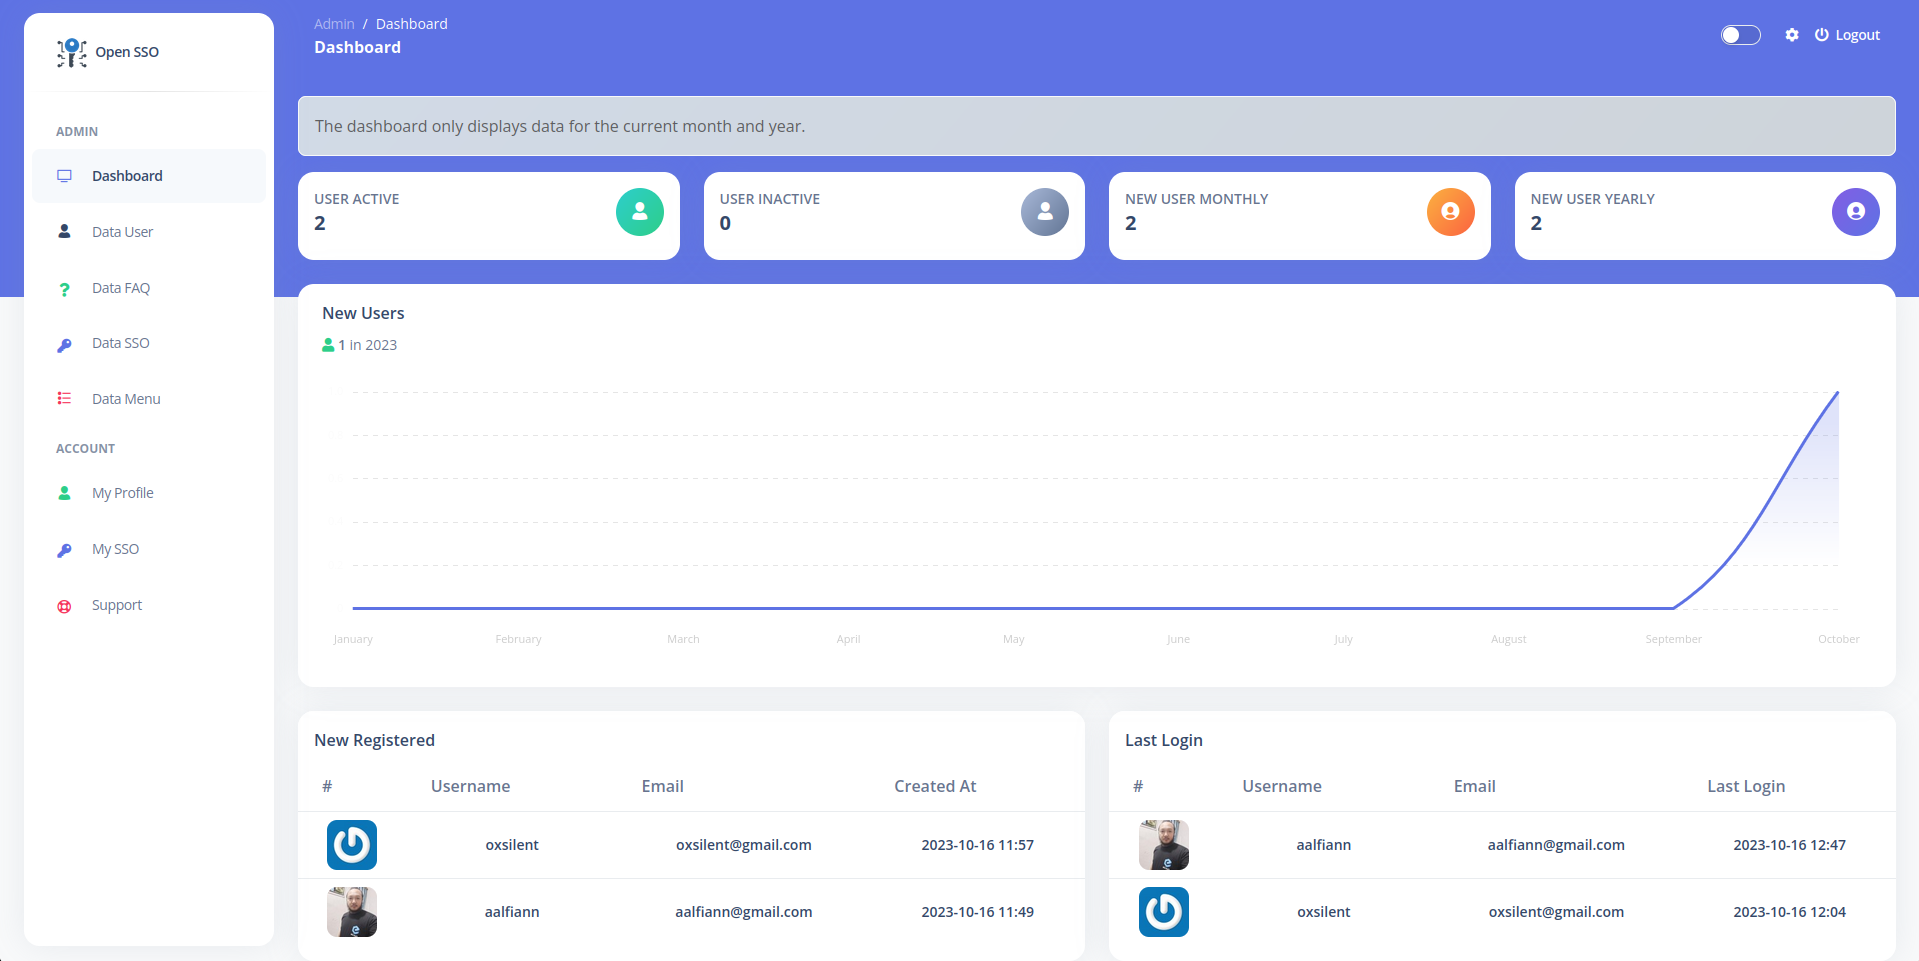
Task: Click the green User Active card icon
Action: (x=639, y=212)
